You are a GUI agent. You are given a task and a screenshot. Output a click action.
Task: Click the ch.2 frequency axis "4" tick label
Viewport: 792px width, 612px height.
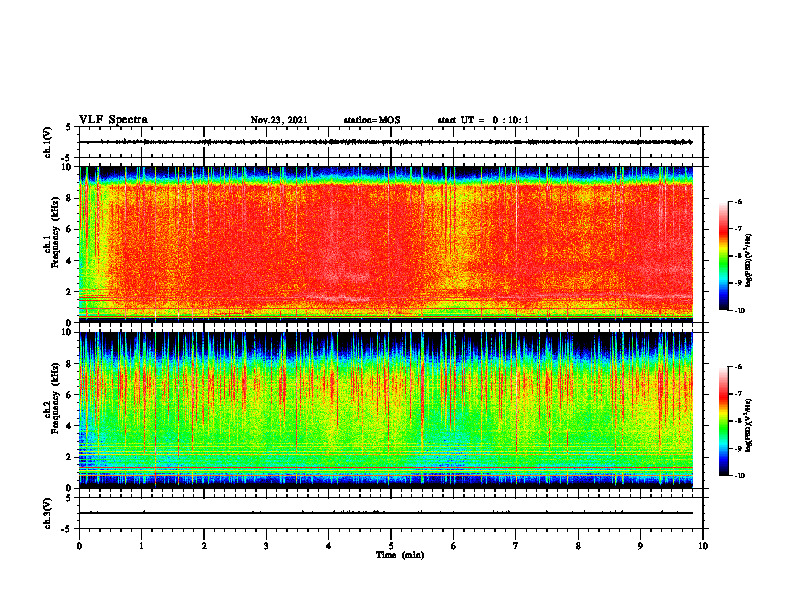68,426
